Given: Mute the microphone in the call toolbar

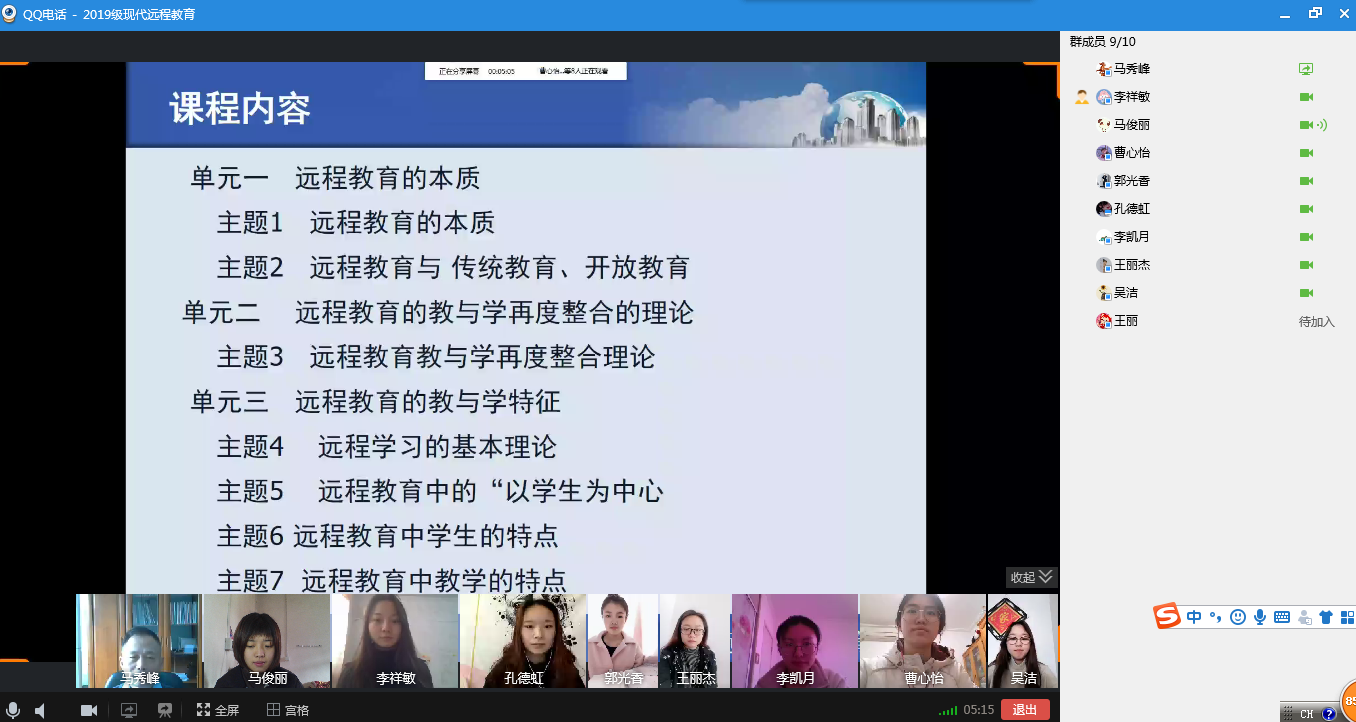Looking at the screenshot, I should pyautogui.click(x=13, y=710).
